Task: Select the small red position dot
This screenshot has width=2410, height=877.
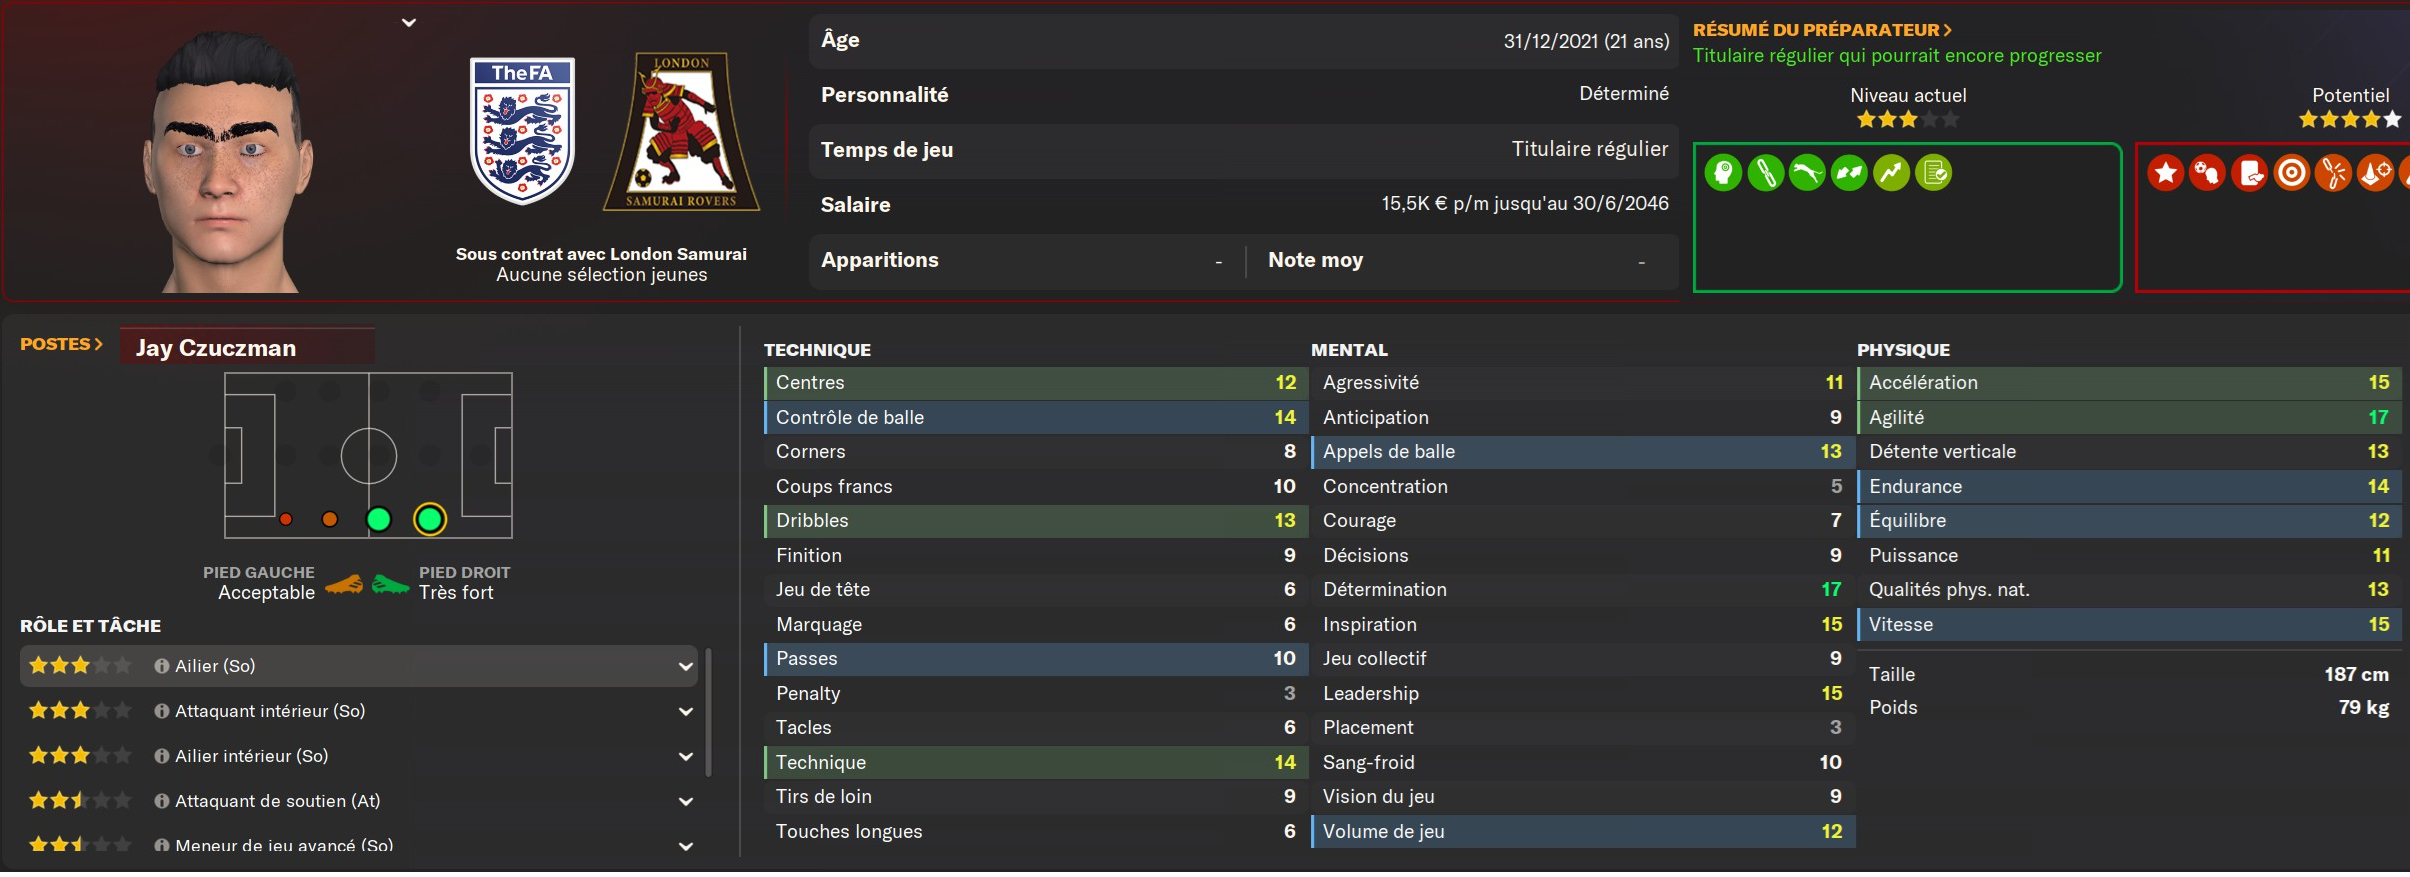Action: click(x=286, y=519)
